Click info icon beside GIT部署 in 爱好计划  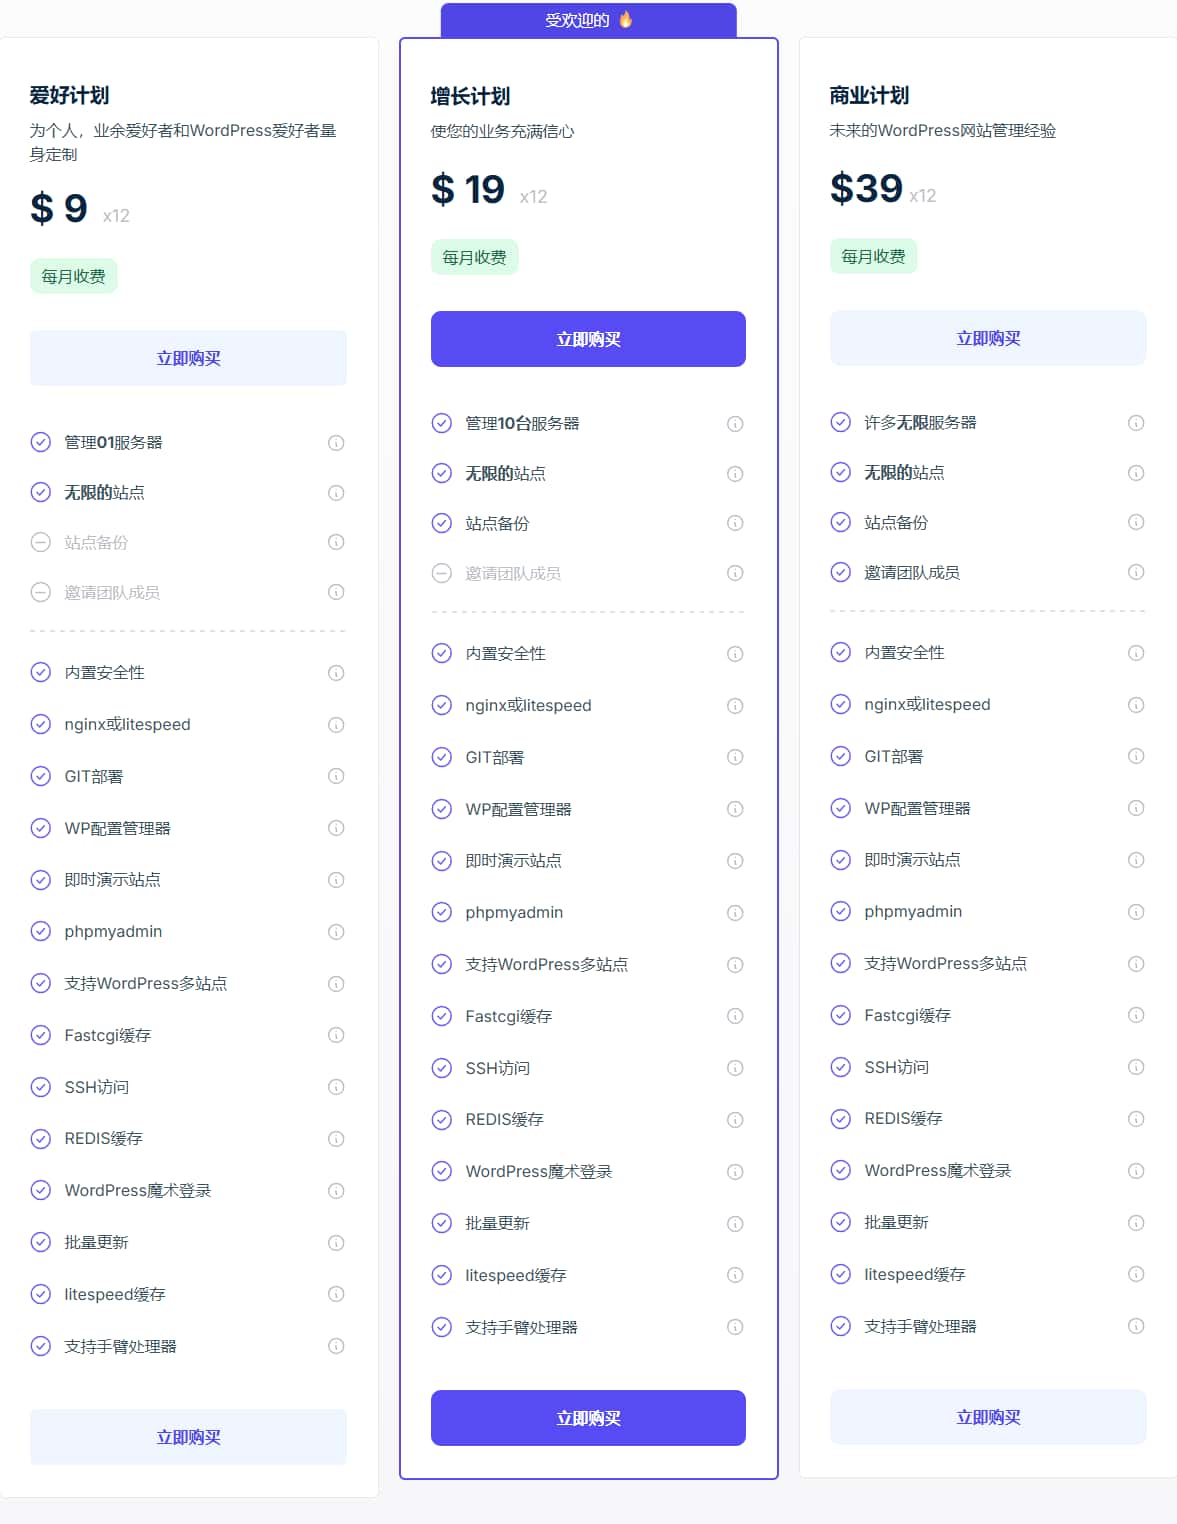pyautogui.click(x=336, y=776)
